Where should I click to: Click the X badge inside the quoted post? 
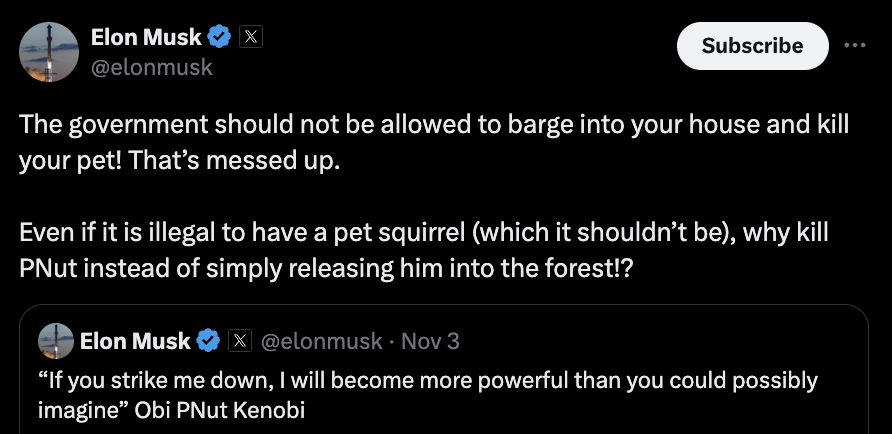[x=239, y=341]
